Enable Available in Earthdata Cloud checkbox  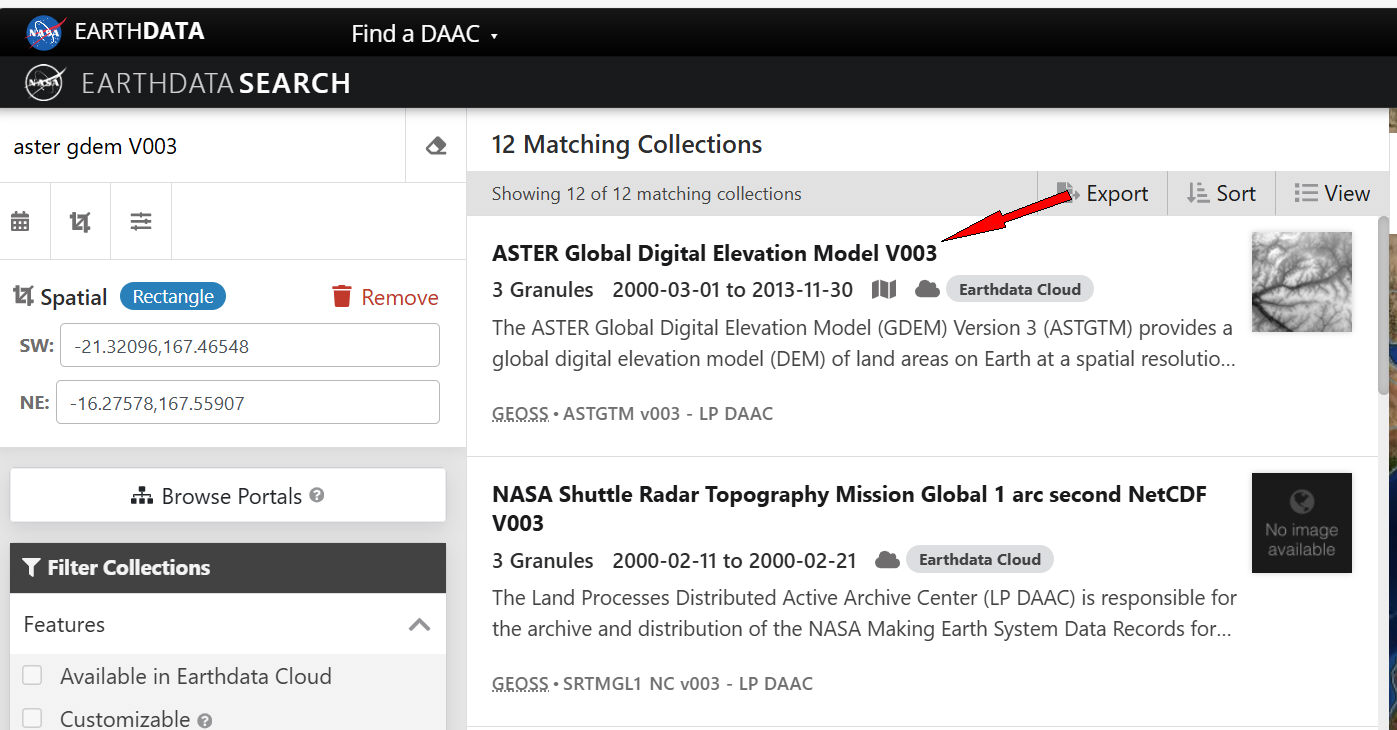[x=33, y=676]
